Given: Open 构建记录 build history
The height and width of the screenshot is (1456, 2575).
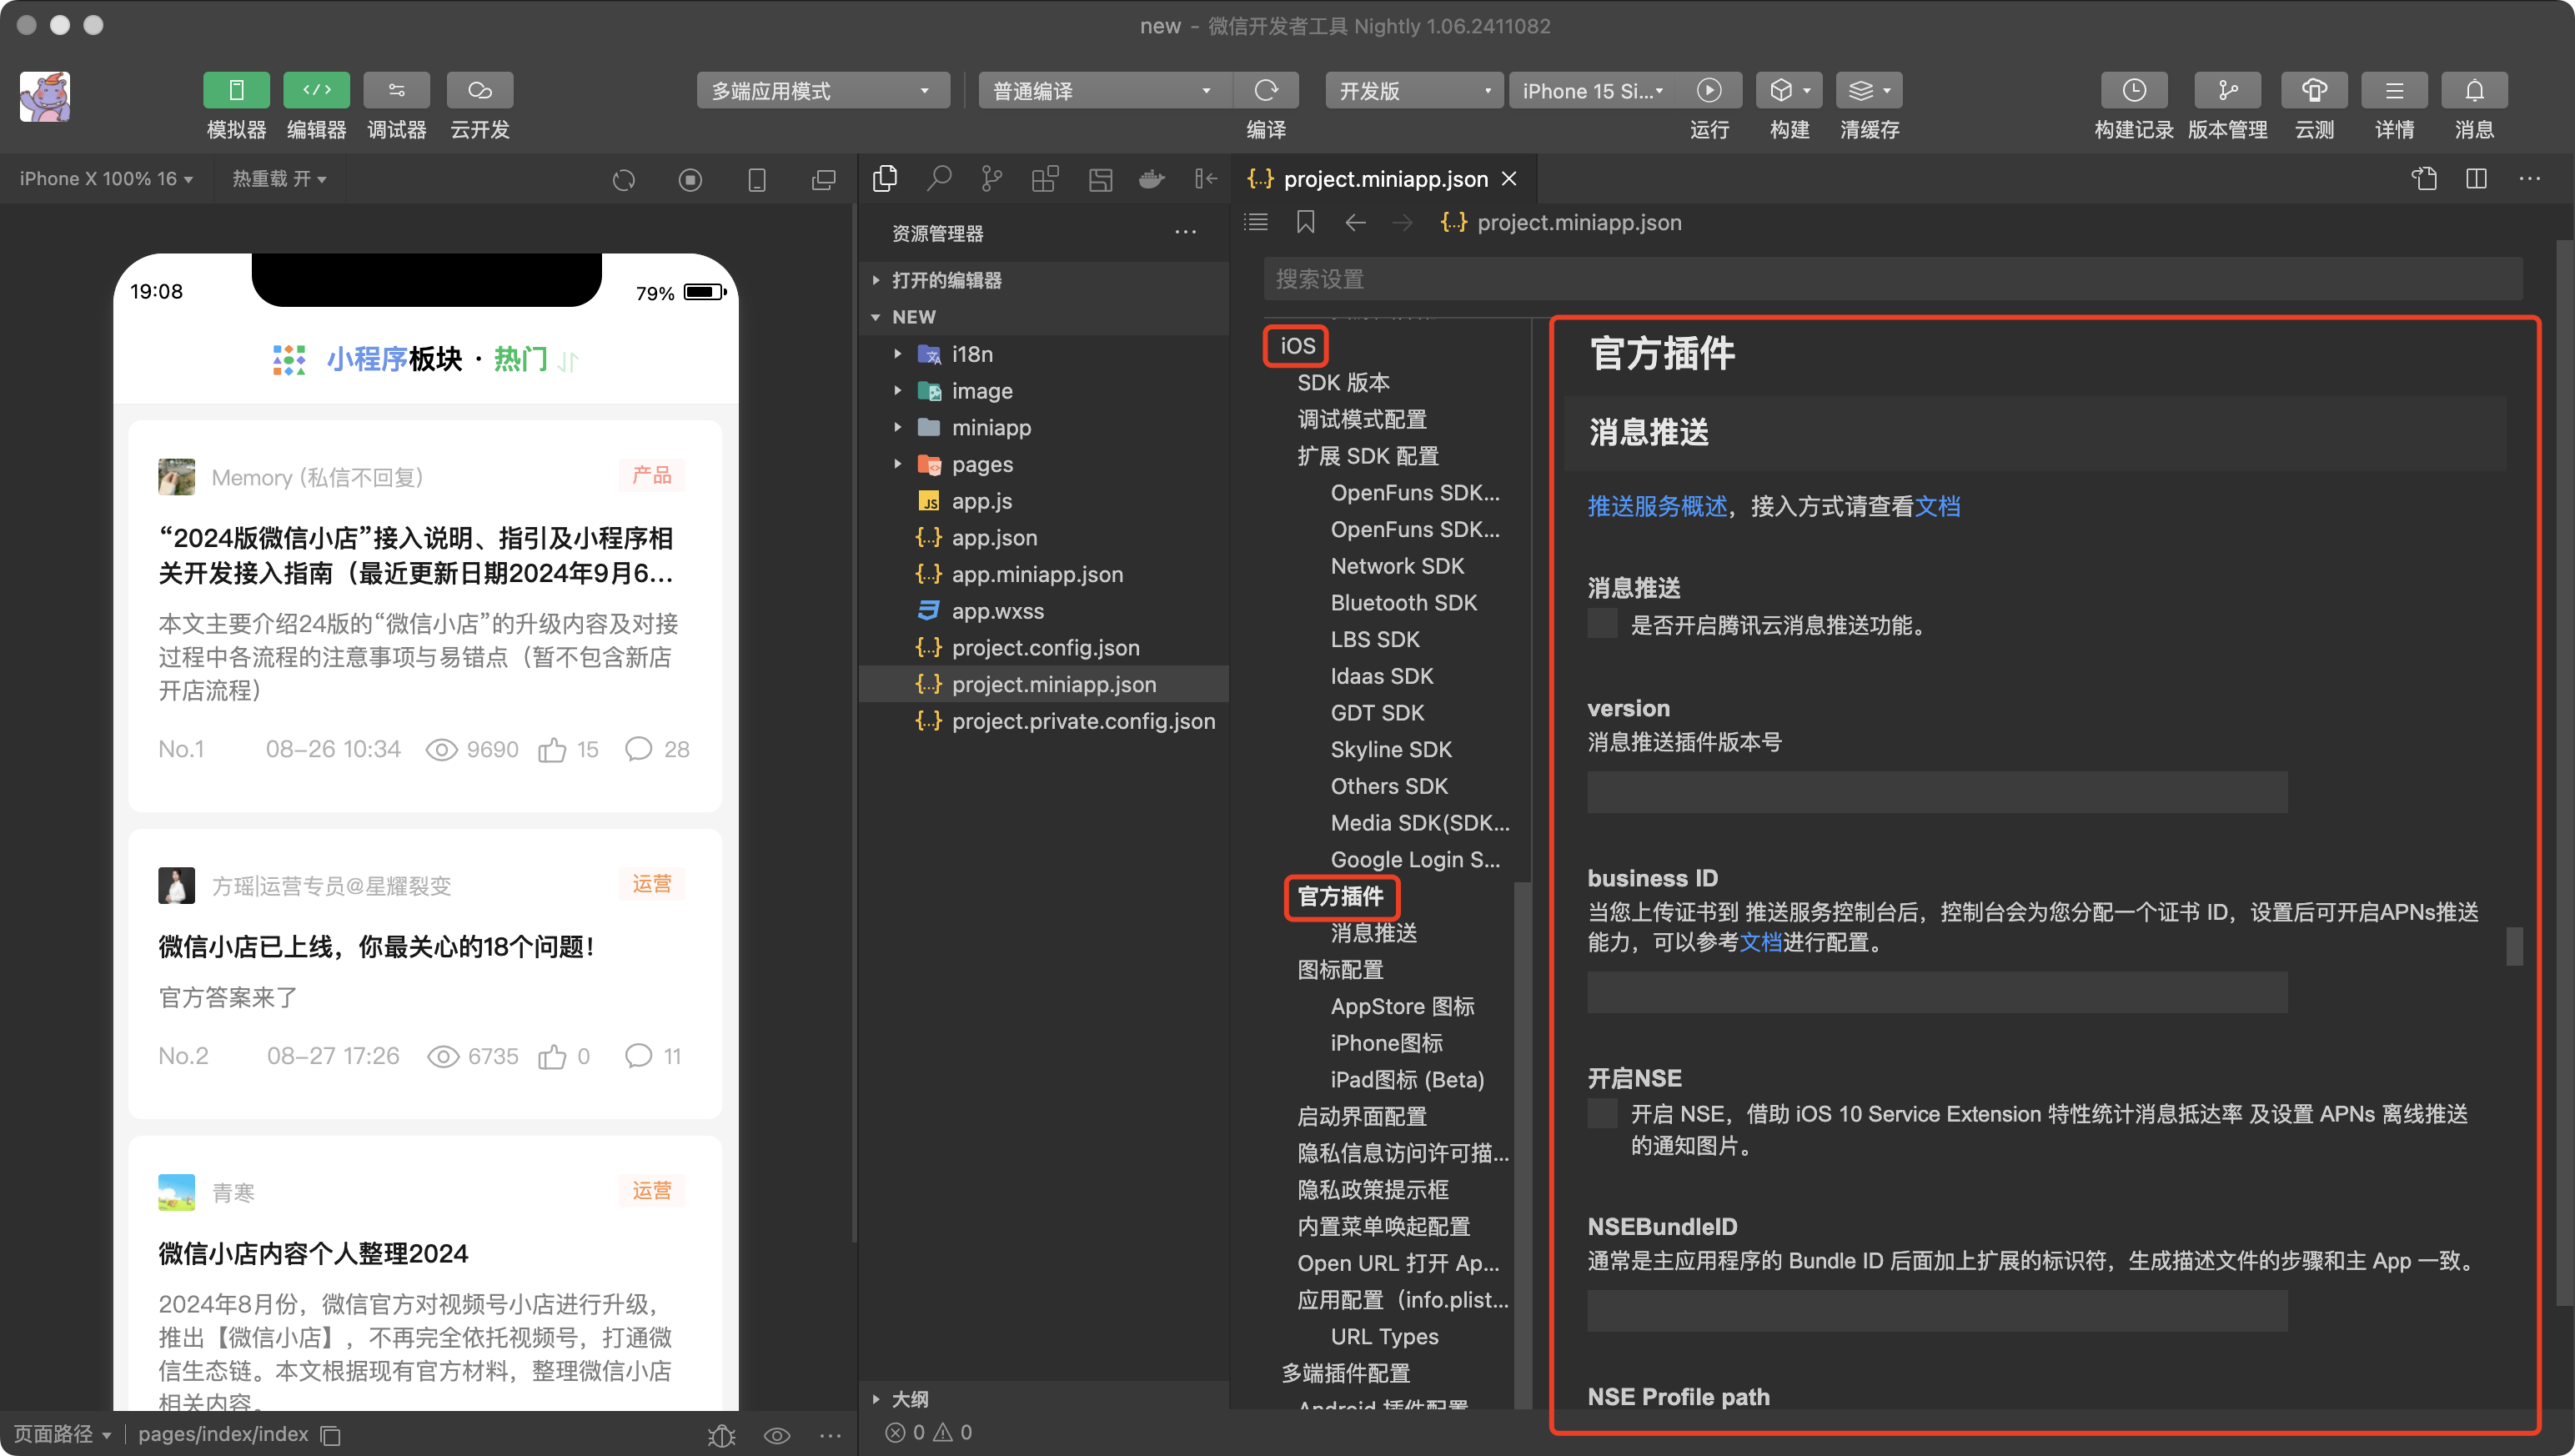Looking at the screenshot, I should click(2134, 90).
